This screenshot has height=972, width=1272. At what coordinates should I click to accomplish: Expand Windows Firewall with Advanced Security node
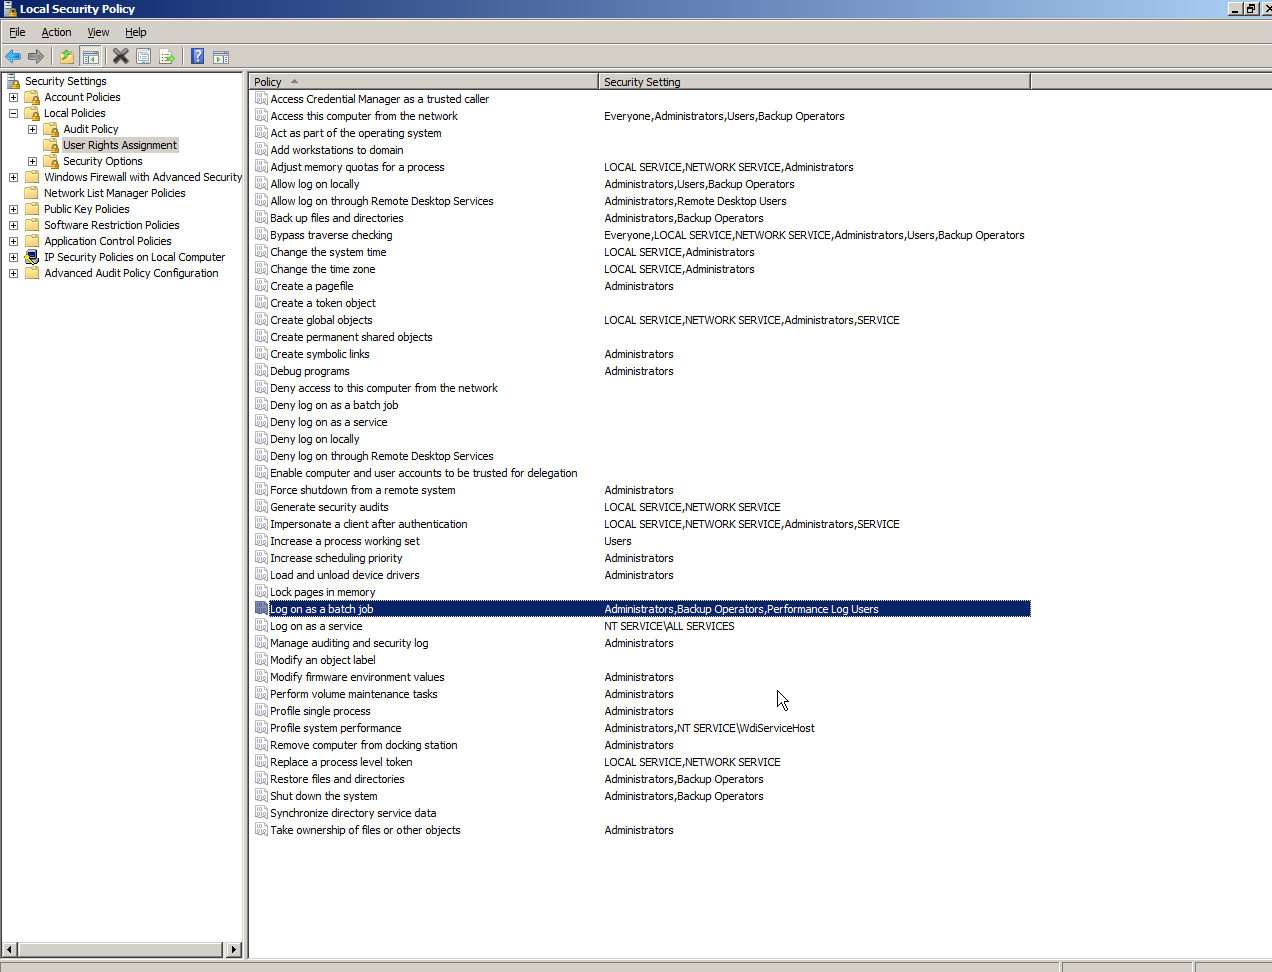pyautogui.click(x=13, y=177)
